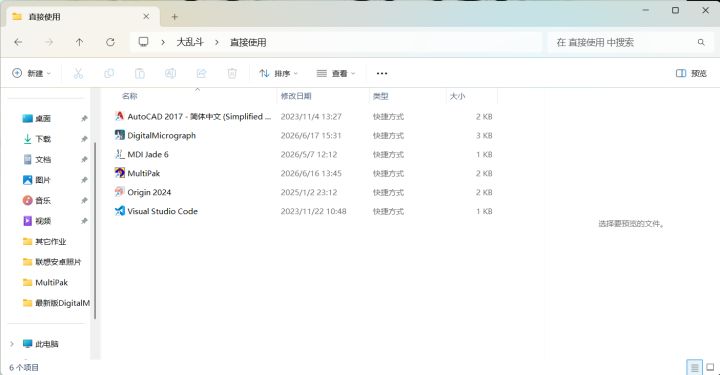Screen dimensions: 720x375
Task: Select the file name Origin 2024
Action: (149, 192)
